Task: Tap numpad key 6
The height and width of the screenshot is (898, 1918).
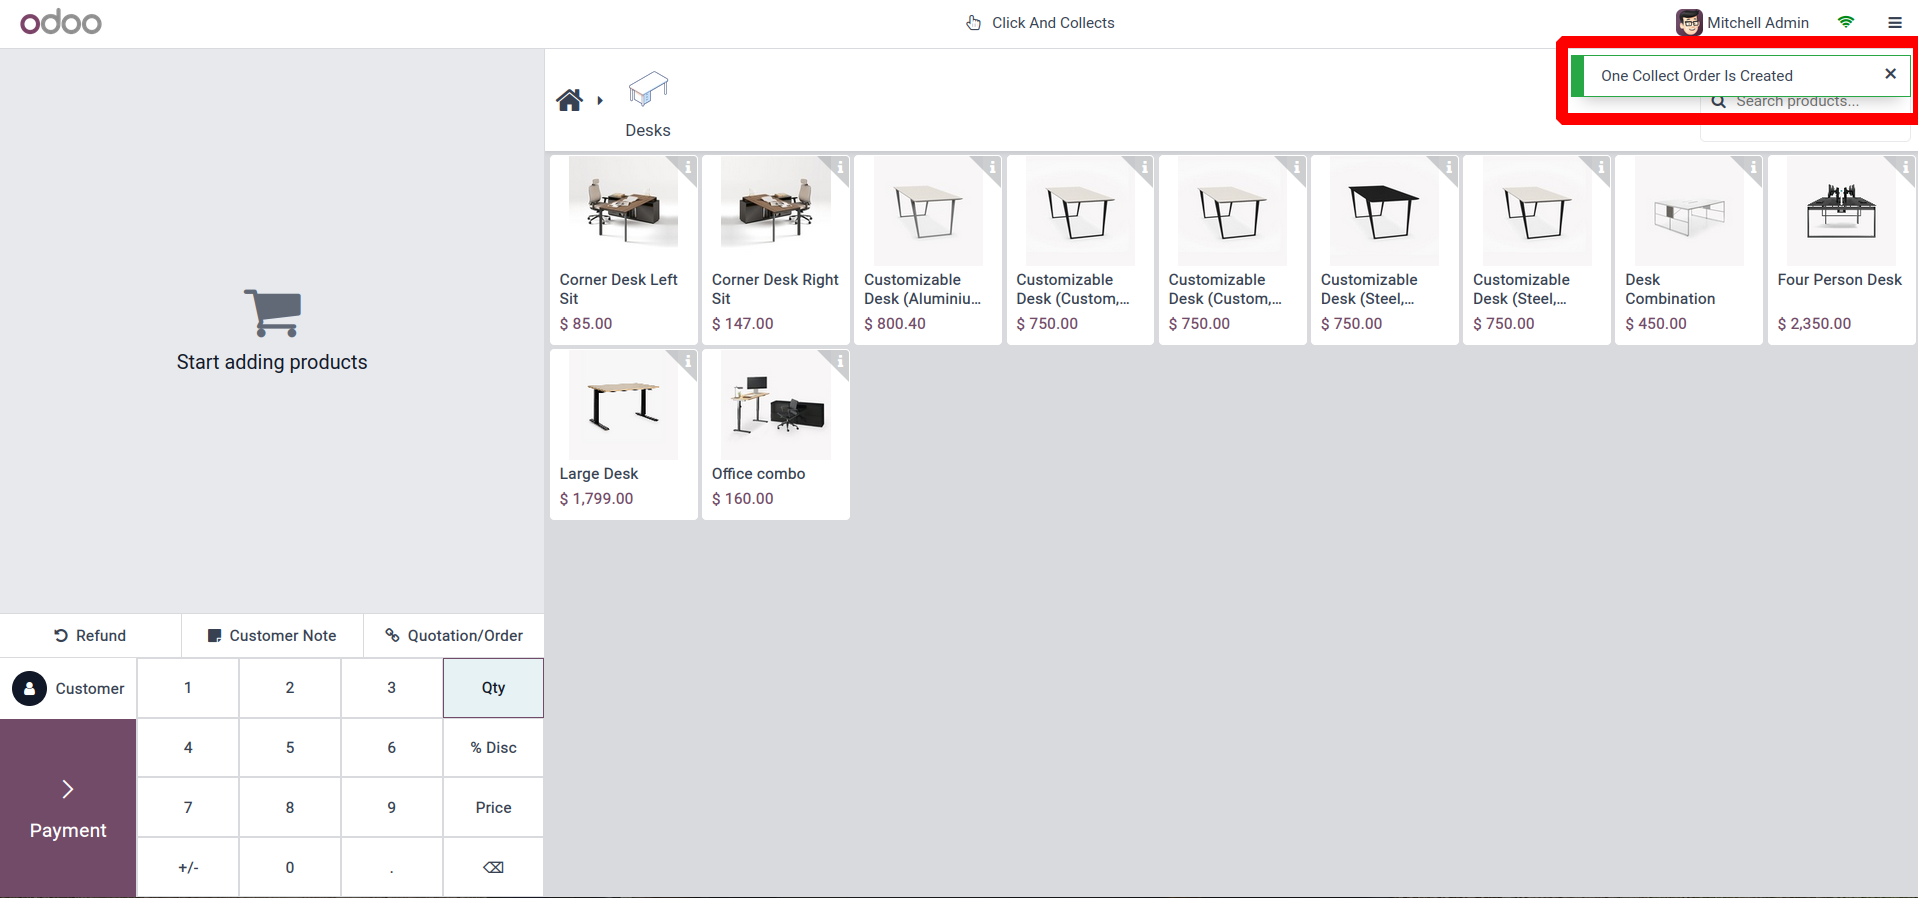Action: point(392,748)
